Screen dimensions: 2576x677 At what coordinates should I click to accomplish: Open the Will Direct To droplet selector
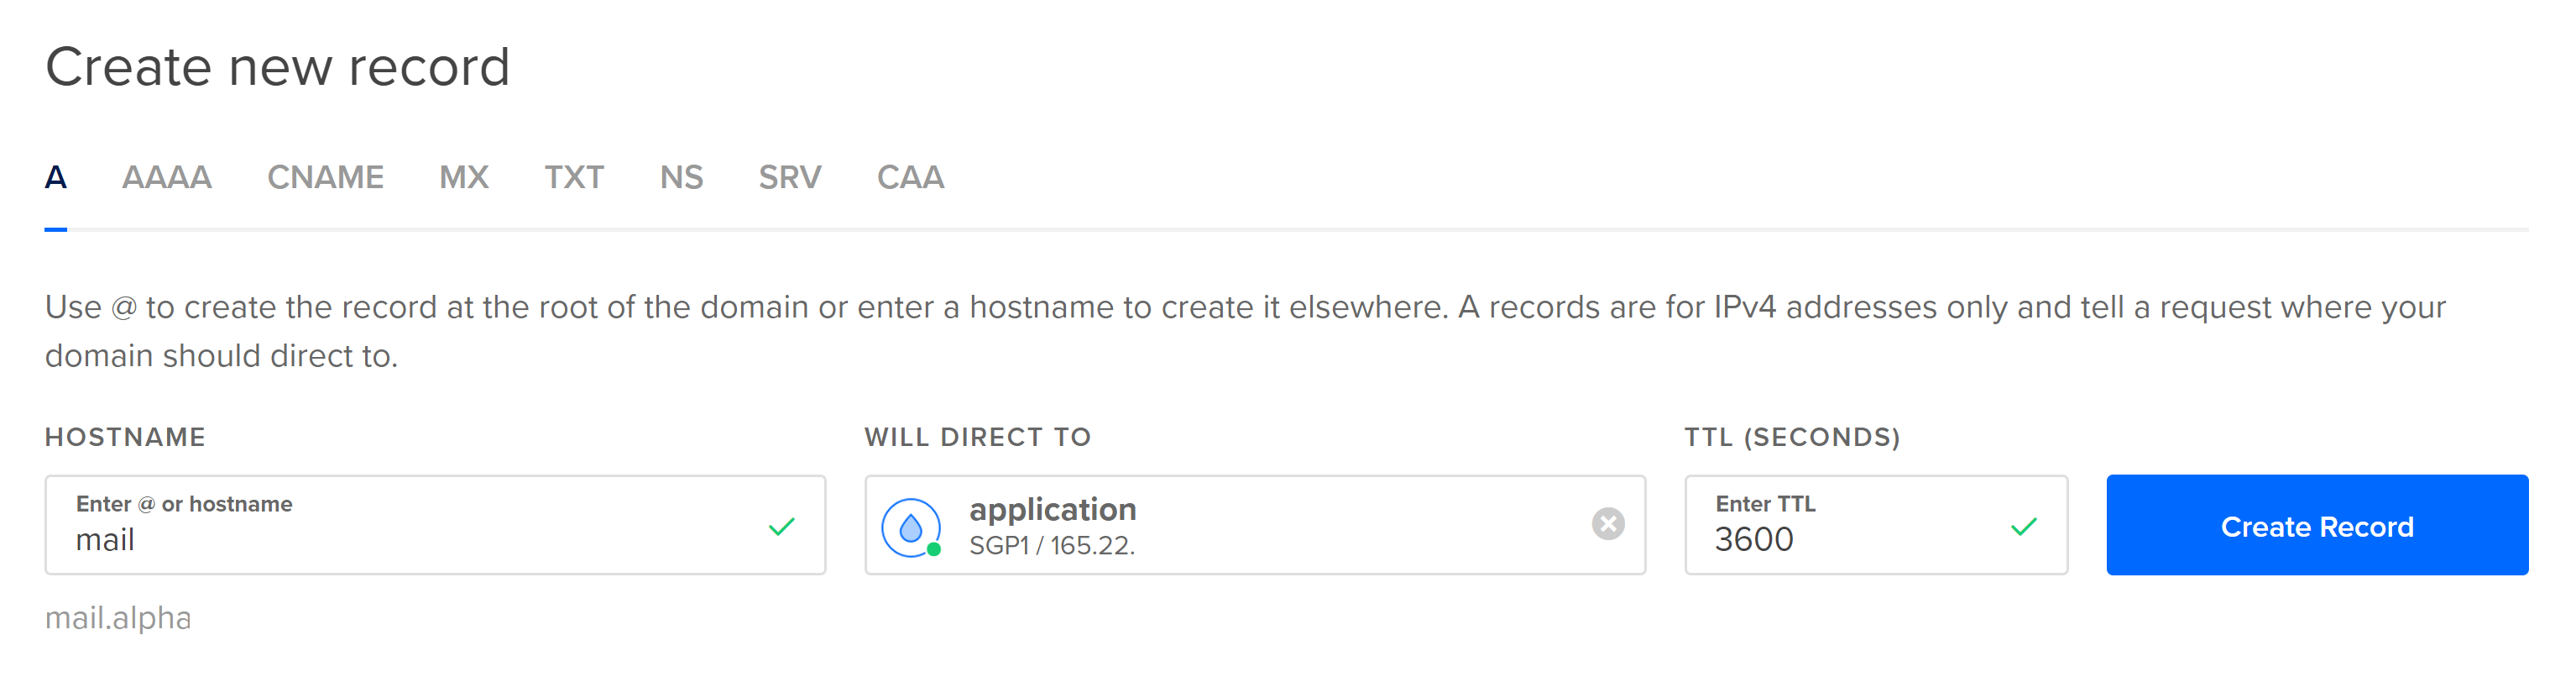point(1255,525)
